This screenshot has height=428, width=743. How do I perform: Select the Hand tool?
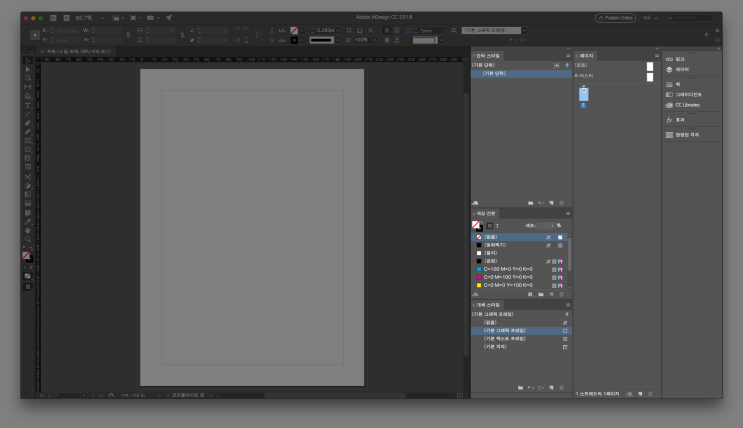tap(28, 230)
